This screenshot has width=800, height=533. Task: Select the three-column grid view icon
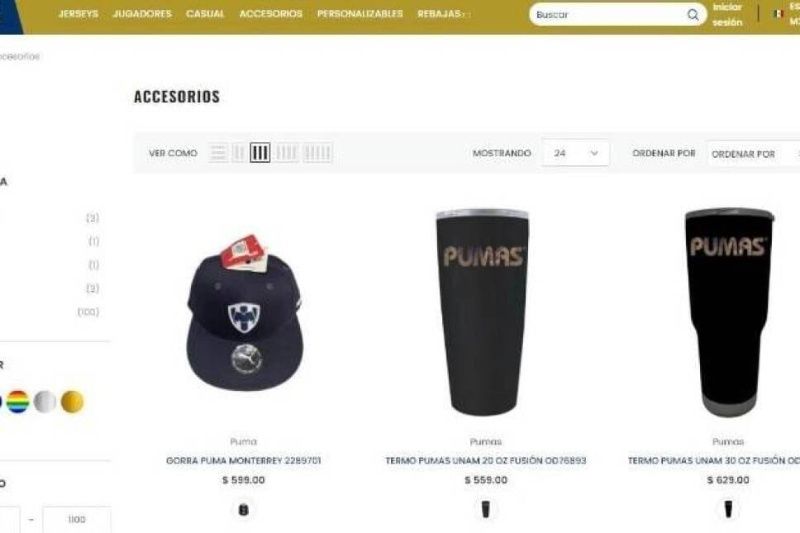pyautogui.click(x=260, y=153)
